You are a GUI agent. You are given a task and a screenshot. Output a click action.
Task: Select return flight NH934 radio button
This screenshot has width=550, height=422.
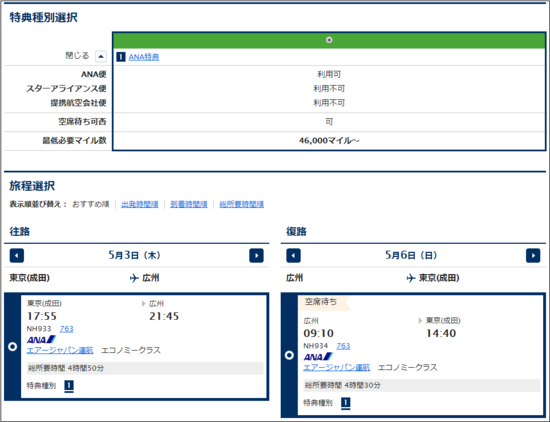point(289,355)
